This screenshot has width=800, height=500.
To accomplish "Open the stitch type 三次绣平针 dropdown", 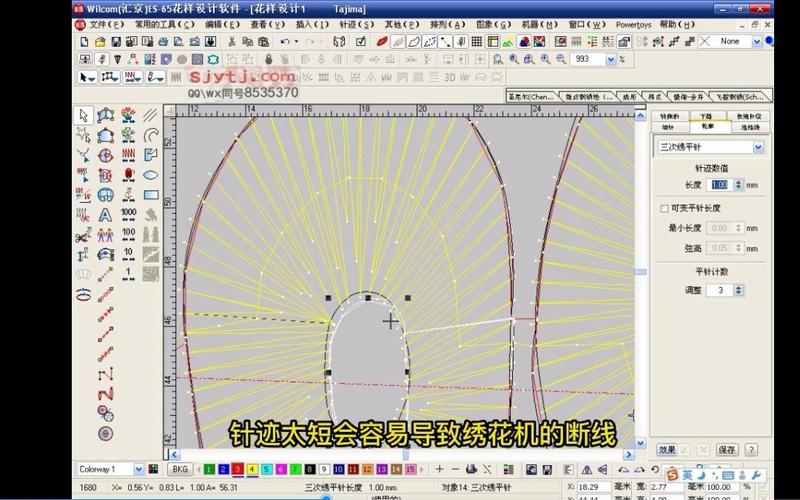I will click(x=758, y=147).
